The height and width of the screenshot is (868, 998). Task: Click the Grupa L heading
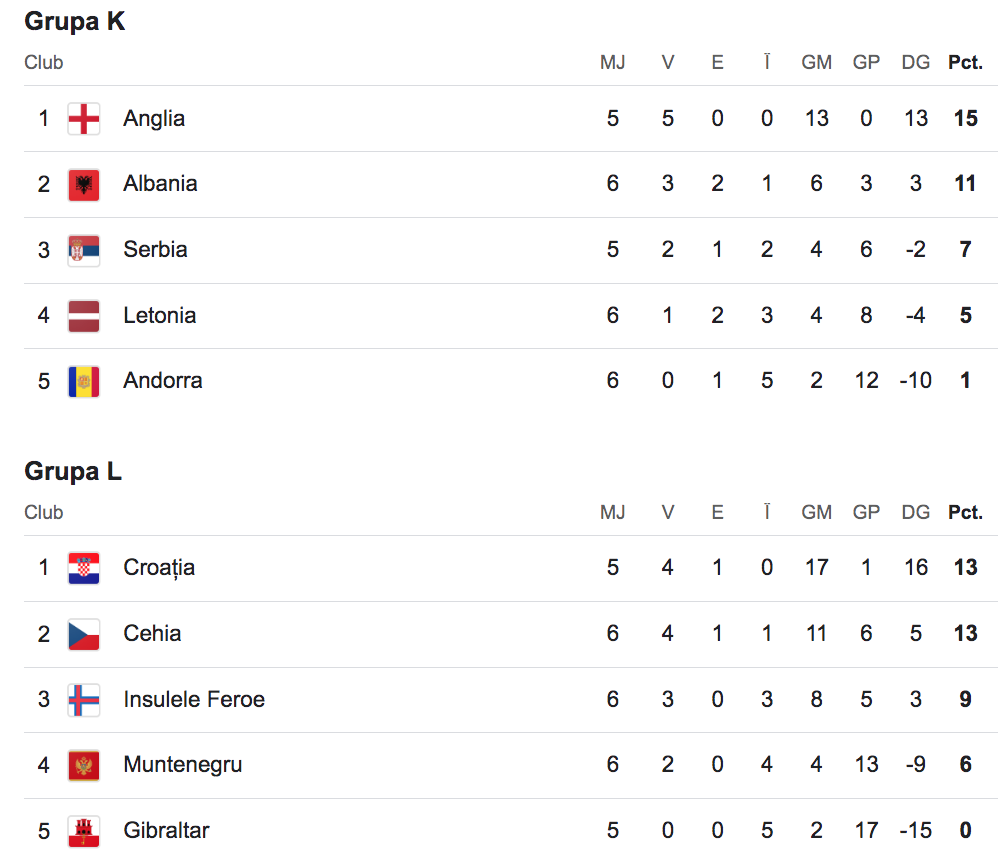pyautogui.click(x=73, y=471)
